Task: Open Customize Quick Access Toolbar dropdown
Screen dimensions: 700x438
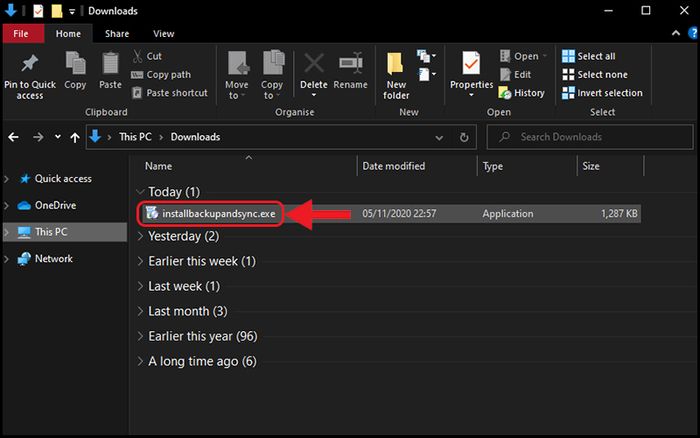Action: click(72, 12)
